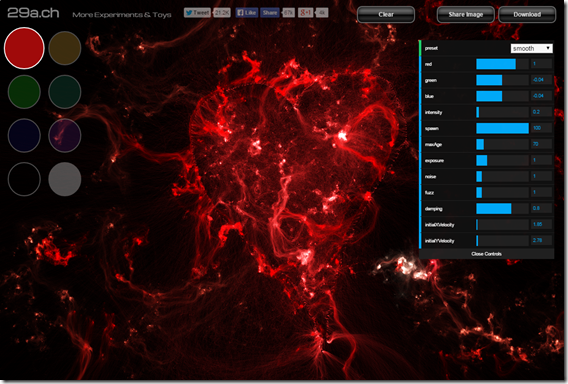The image size is (568, 384).
Task: Adjust the intensity slider
Action: tap(502, 112)
